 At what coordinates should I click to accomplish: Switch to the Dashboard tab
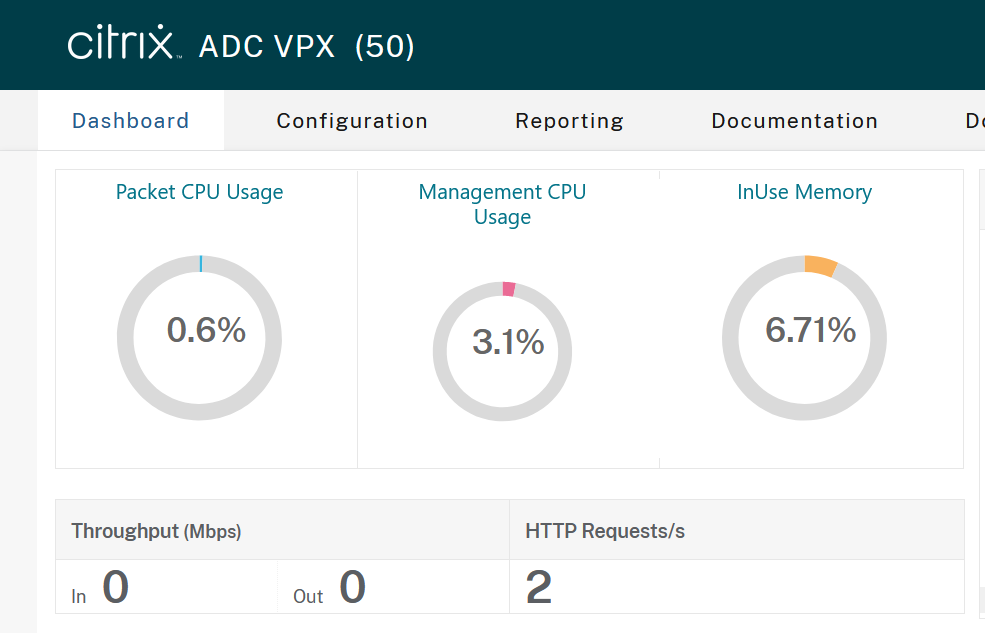[x=131, y=121]
